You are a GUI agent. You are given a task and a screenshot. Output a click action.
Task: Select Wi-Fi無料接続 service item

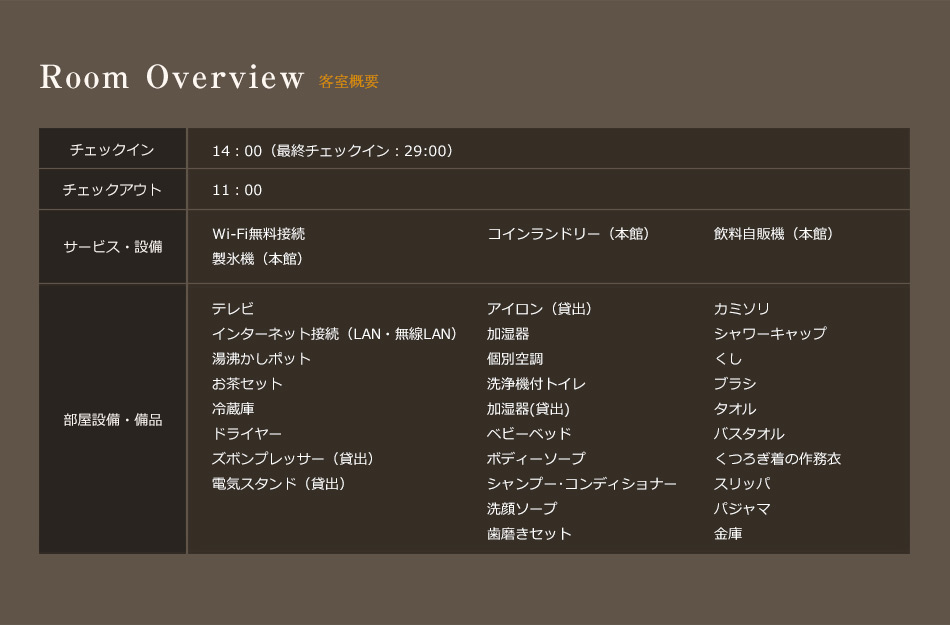[258, 234]
